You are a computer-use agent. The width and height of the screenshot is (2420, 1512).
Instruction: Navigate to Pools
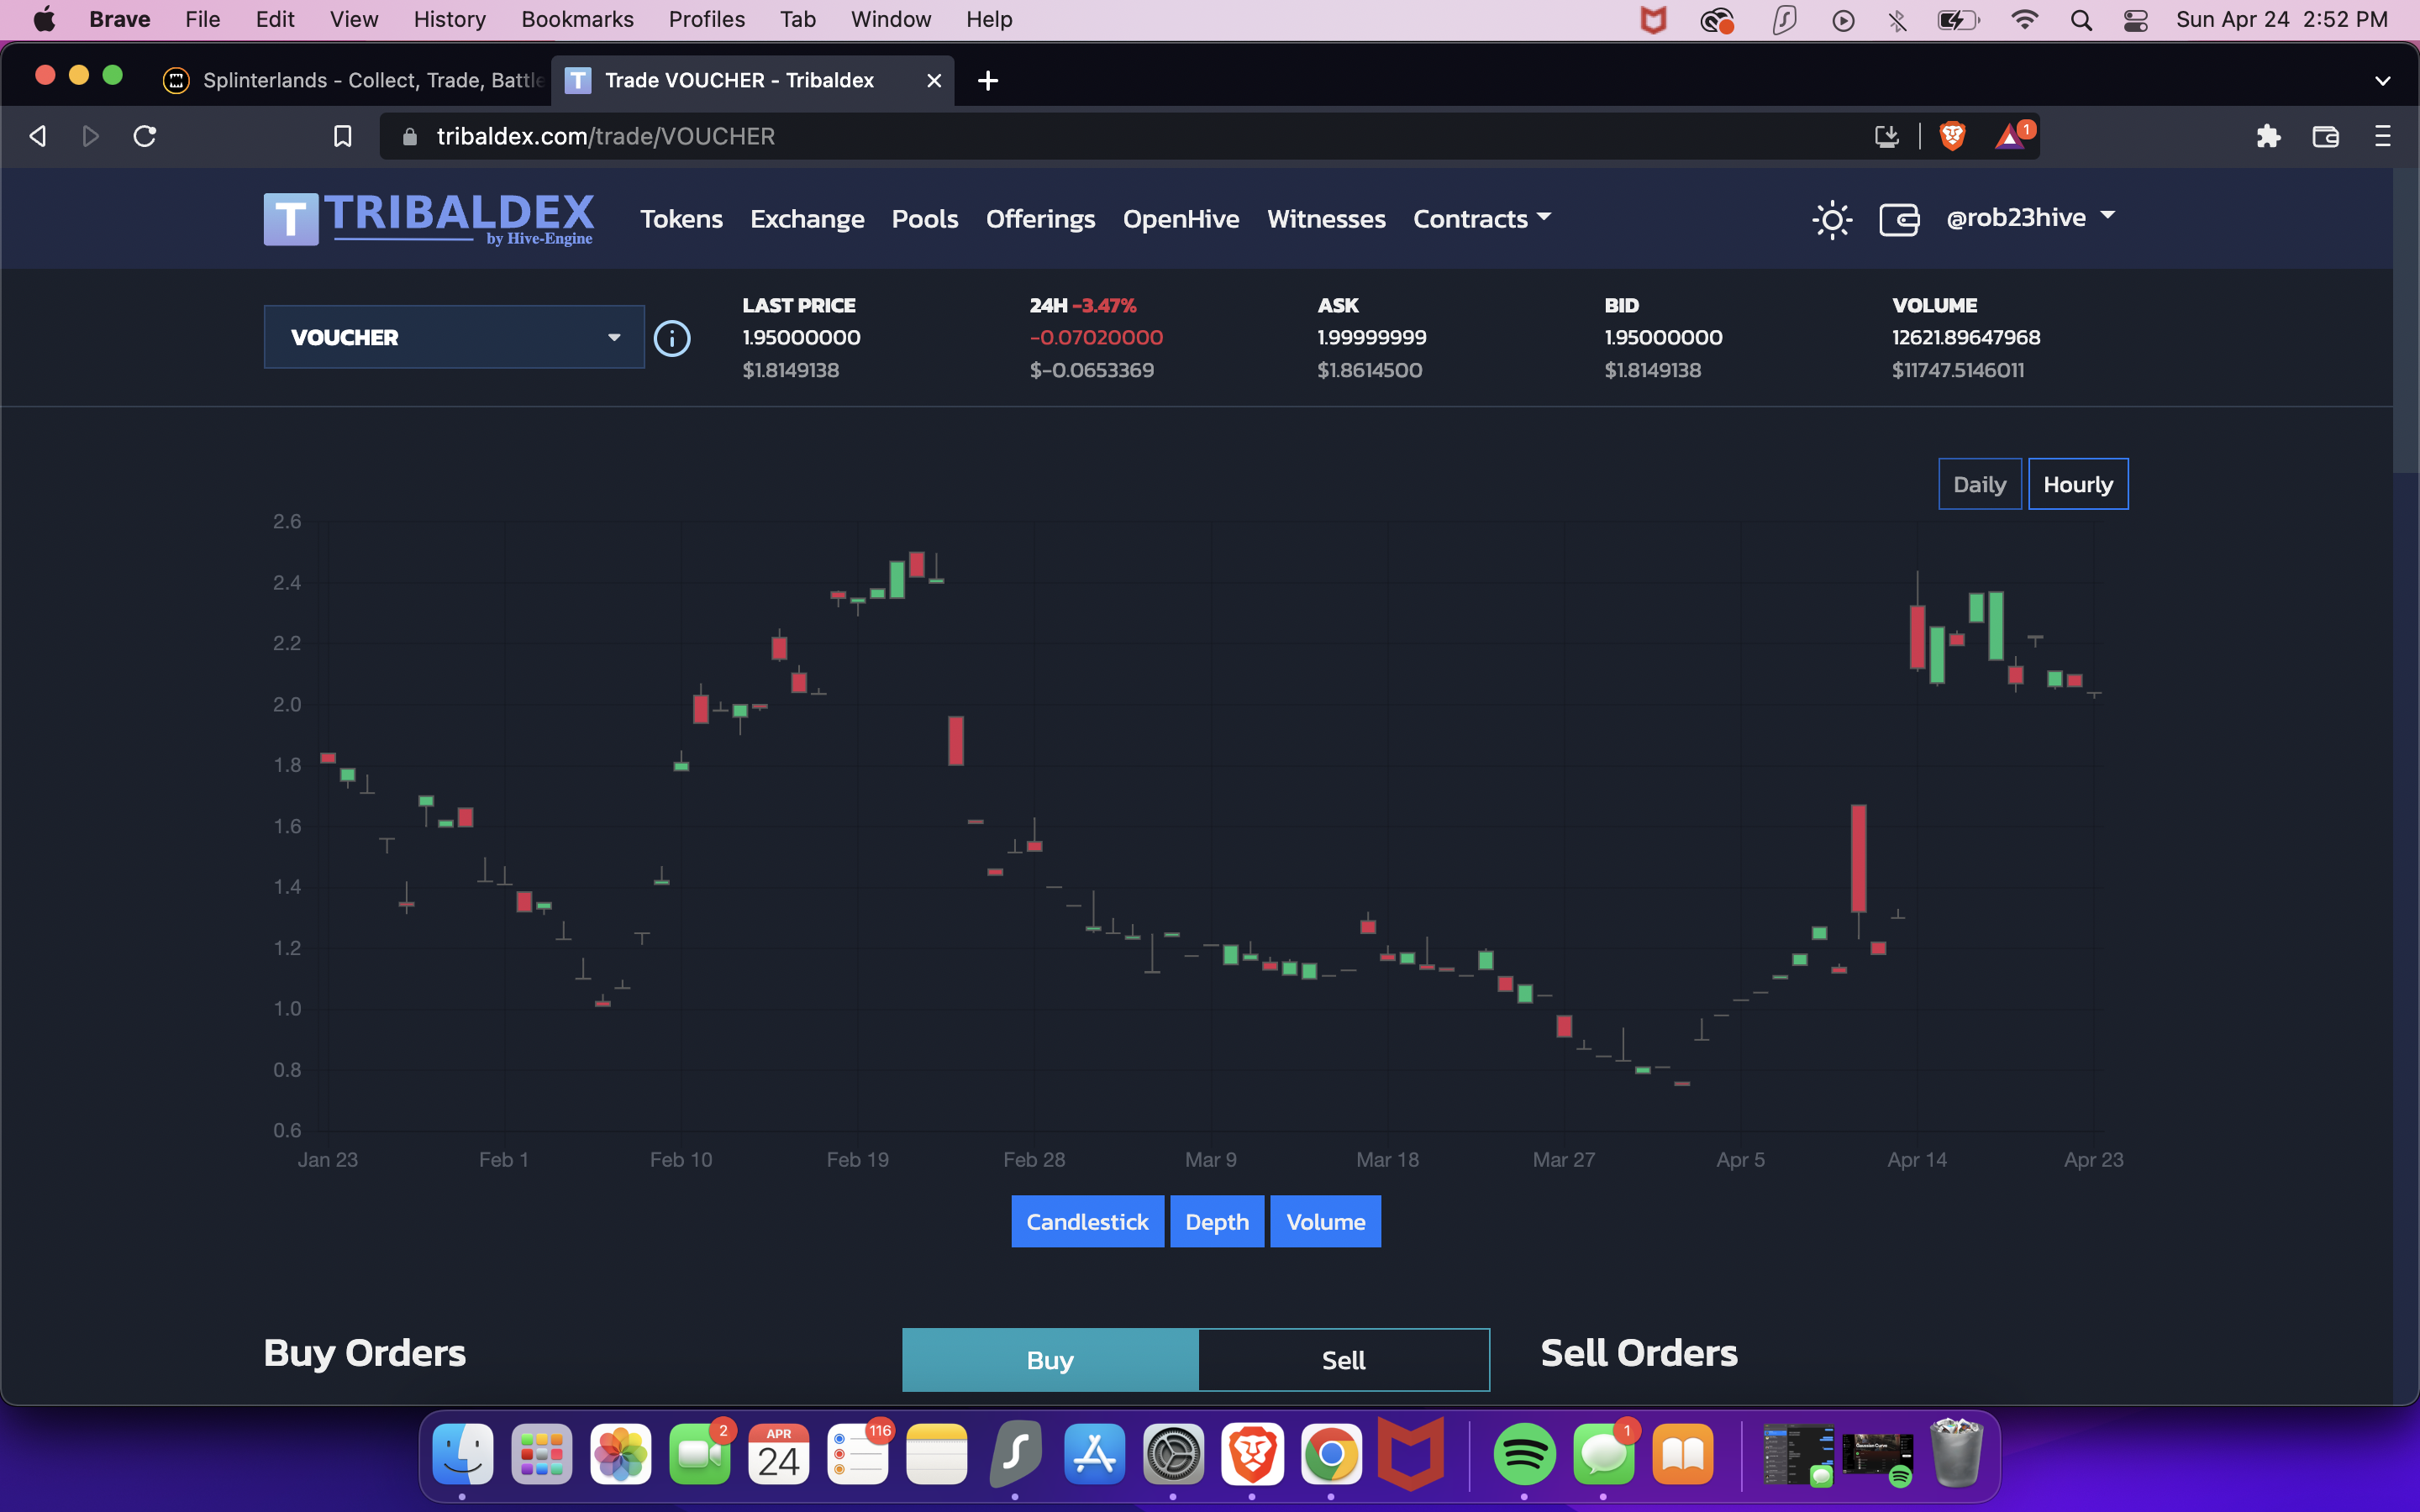click(924, 218)
